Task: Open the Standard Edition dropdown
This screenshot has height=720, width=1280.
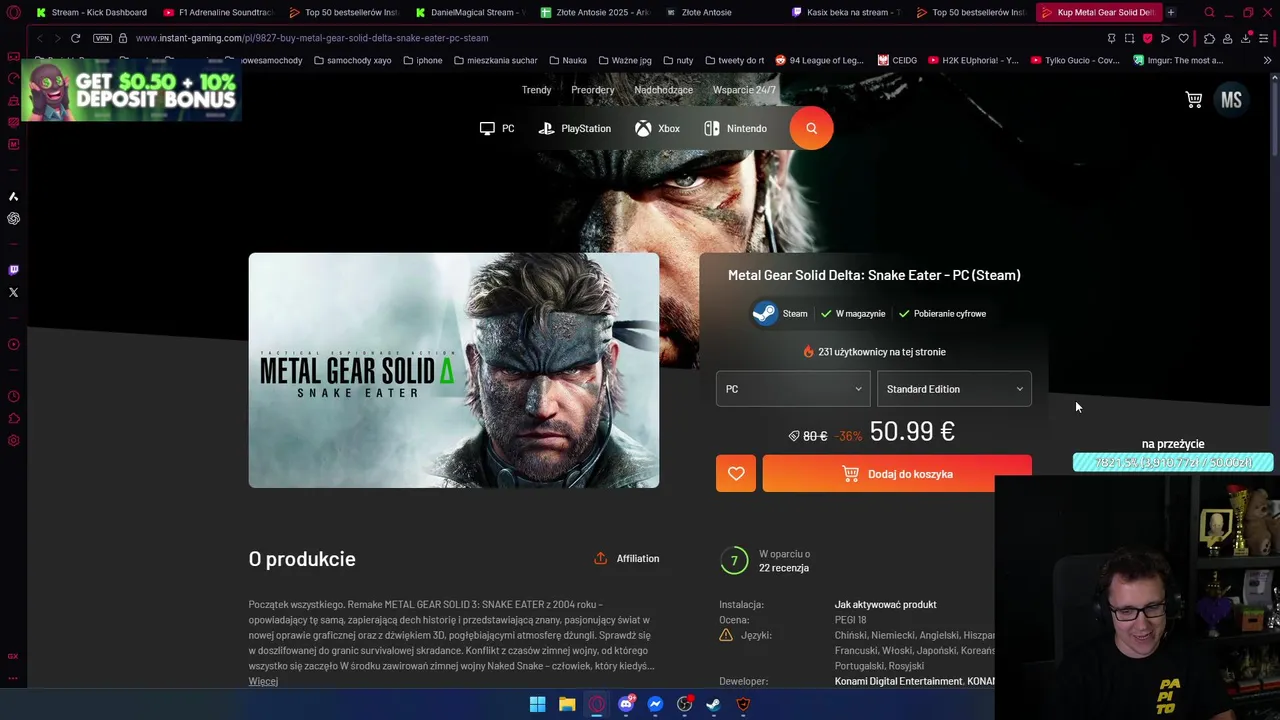Action: pyautogui.click(x=954, y=389)
